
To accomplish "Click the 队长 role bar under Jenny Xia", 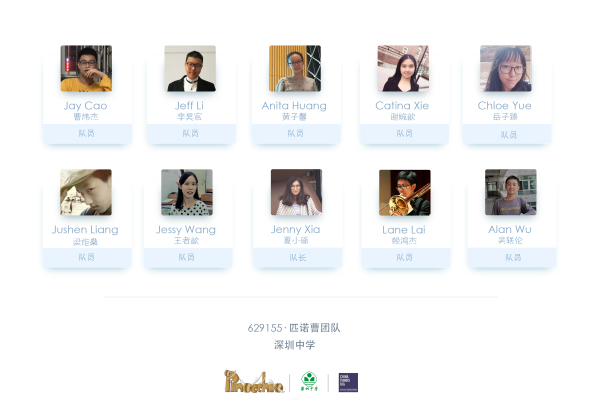I will point(298,258).
